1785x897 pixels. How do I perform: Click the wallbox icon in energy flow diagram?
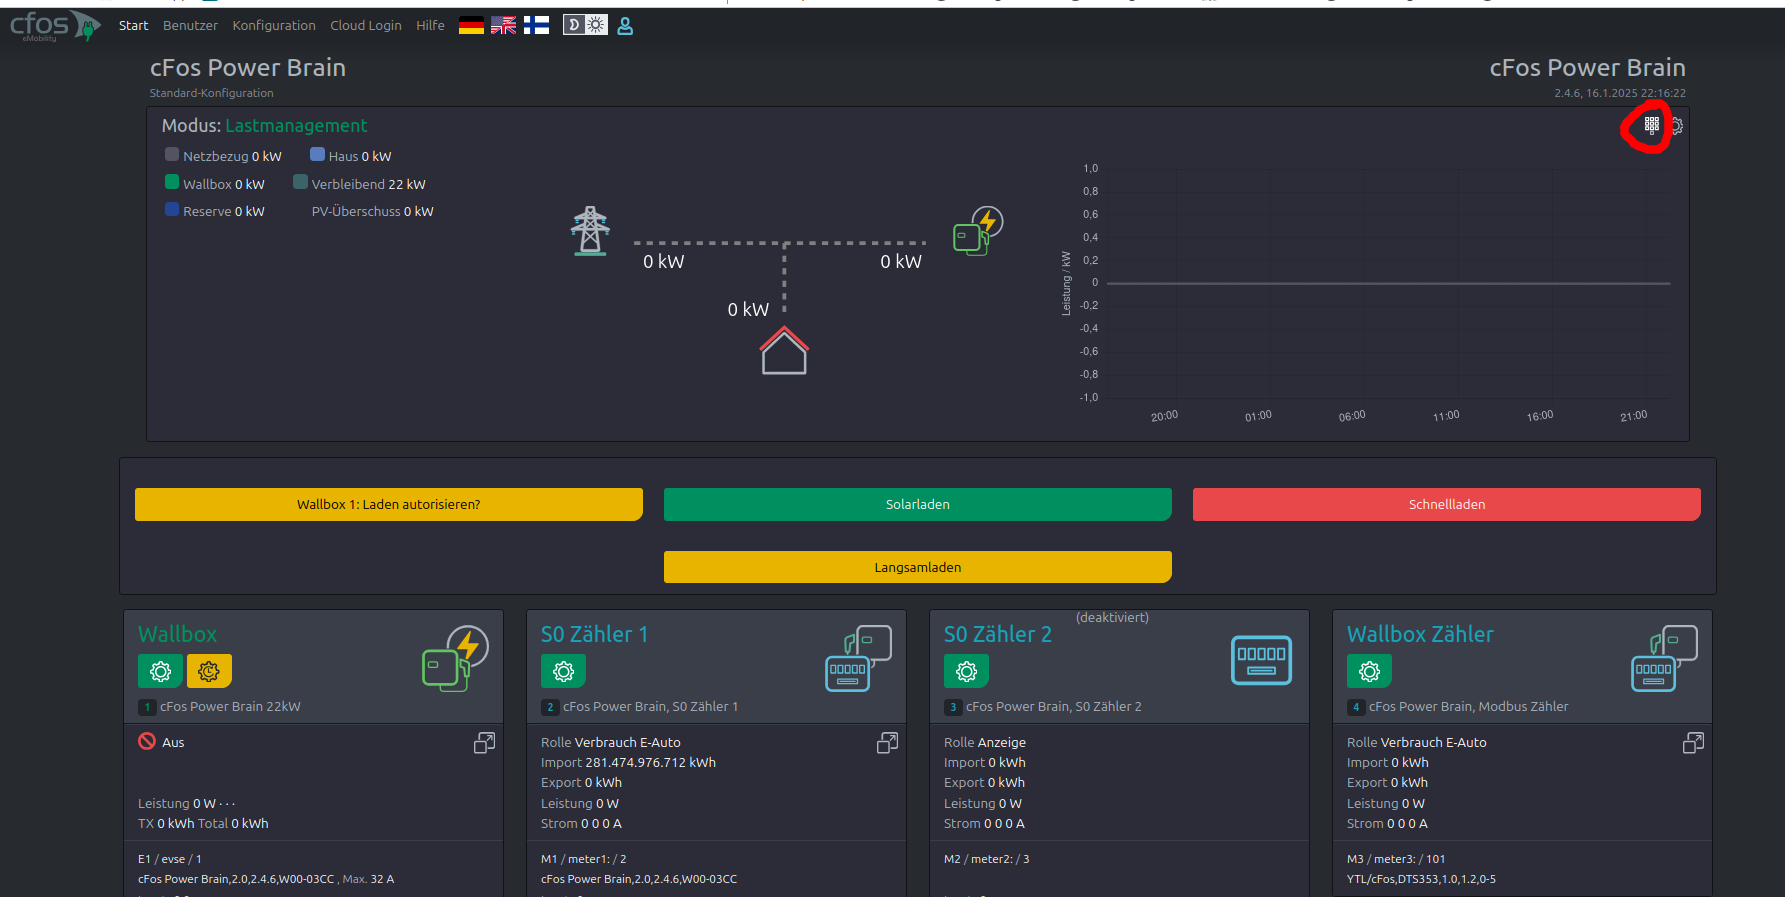(978, 231)
